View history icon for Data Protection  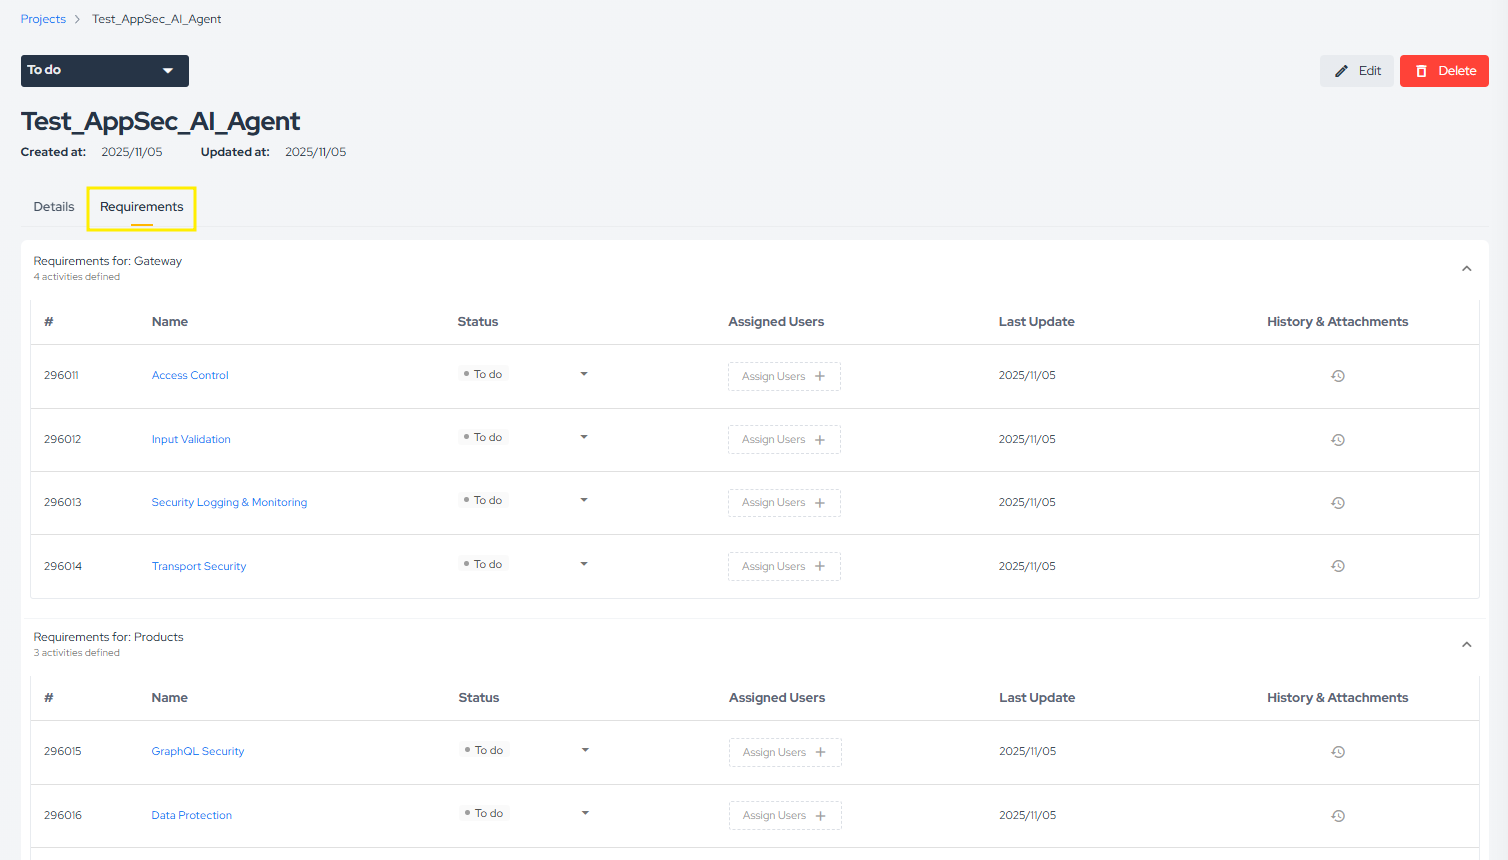click(1337, 816)
